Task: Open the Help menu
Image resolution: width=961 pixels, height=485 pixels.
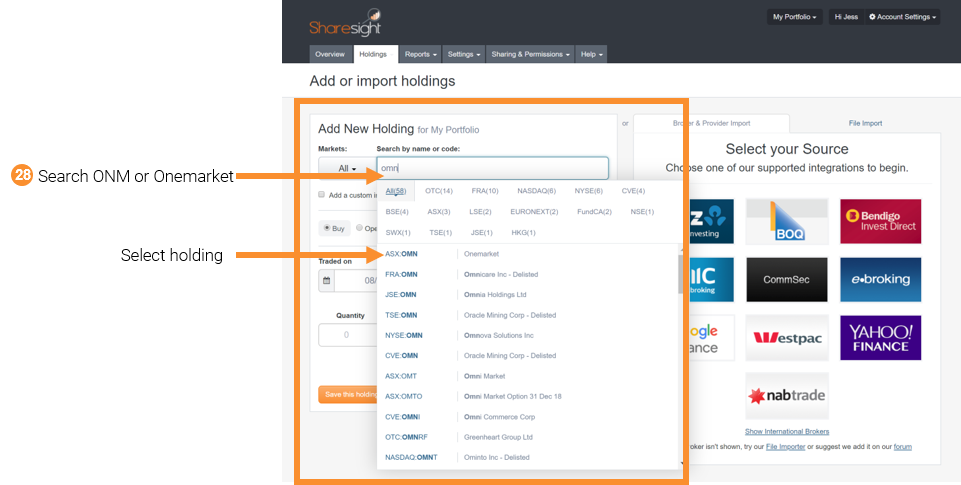Action: point(591,54)
